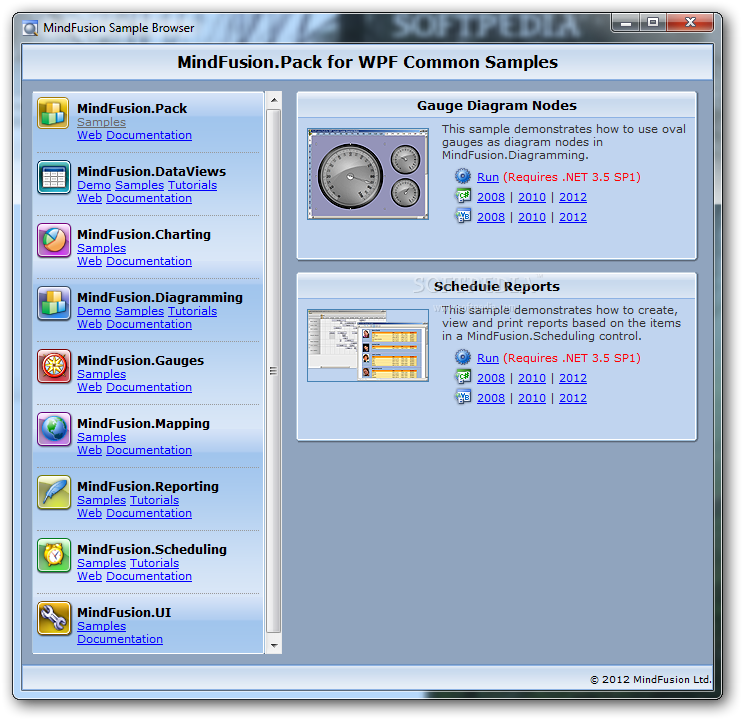Open MindFusion.UI Documentation link
Screen dimensions: 743x720
click(x=120, y=639)
